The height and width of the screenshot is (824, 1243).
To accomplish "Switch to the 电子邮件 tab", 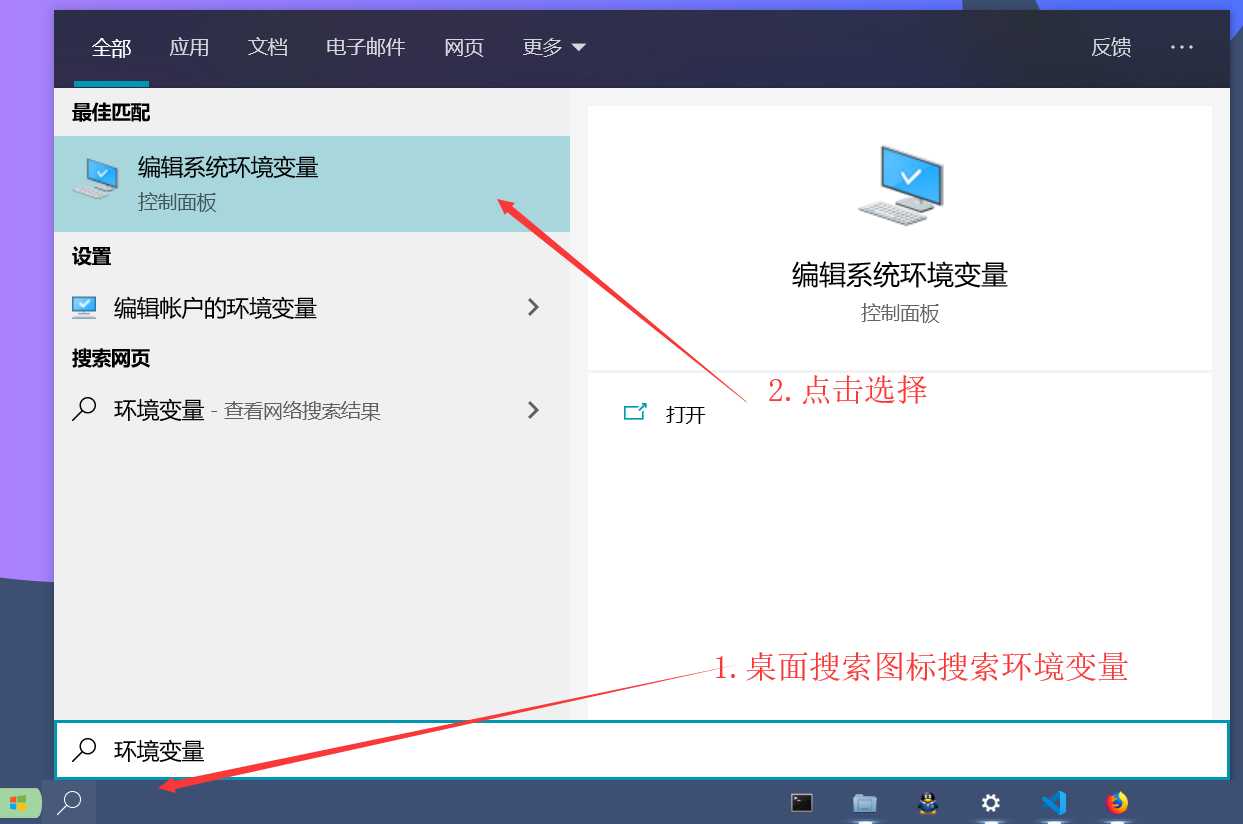I will pyautogui.click(x=365, y=48).
